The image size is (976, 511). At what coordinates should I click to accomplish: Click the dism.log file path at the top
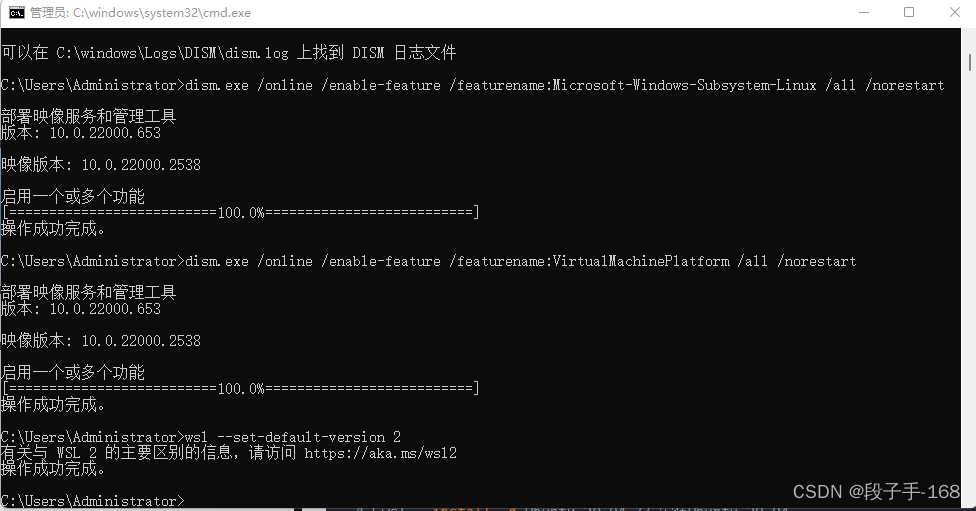[172, 53]
